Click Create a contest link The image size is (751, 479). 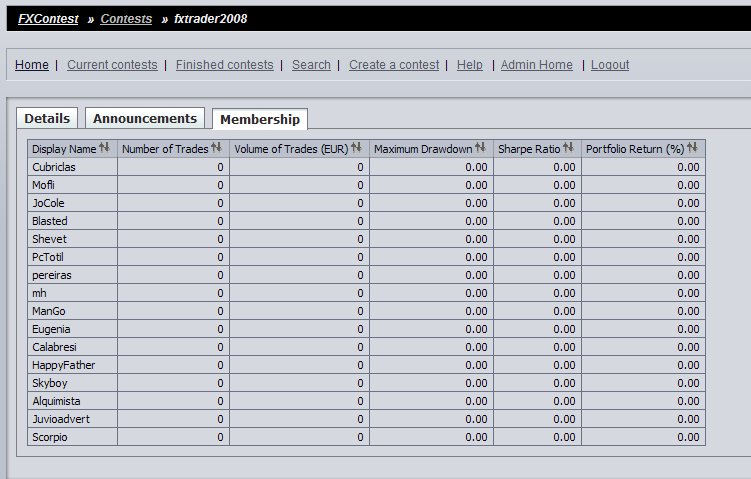[394, 65]
